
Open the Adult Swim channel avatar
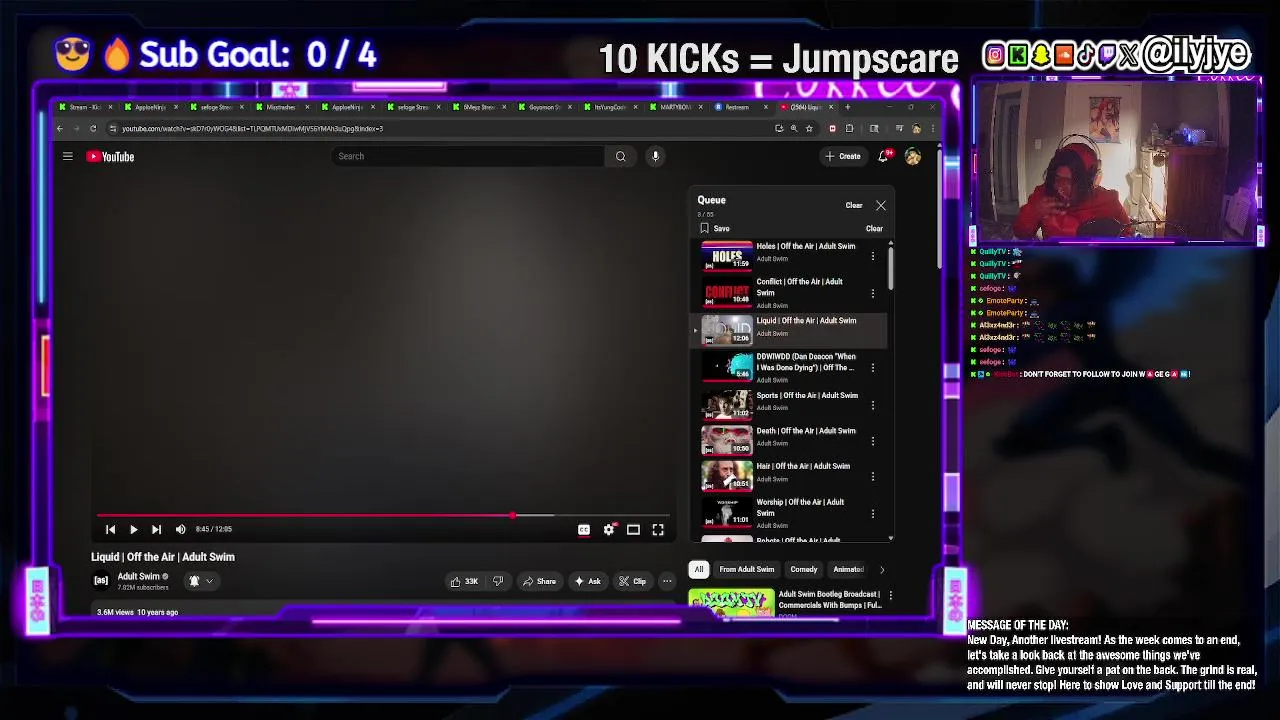(101, 580)
